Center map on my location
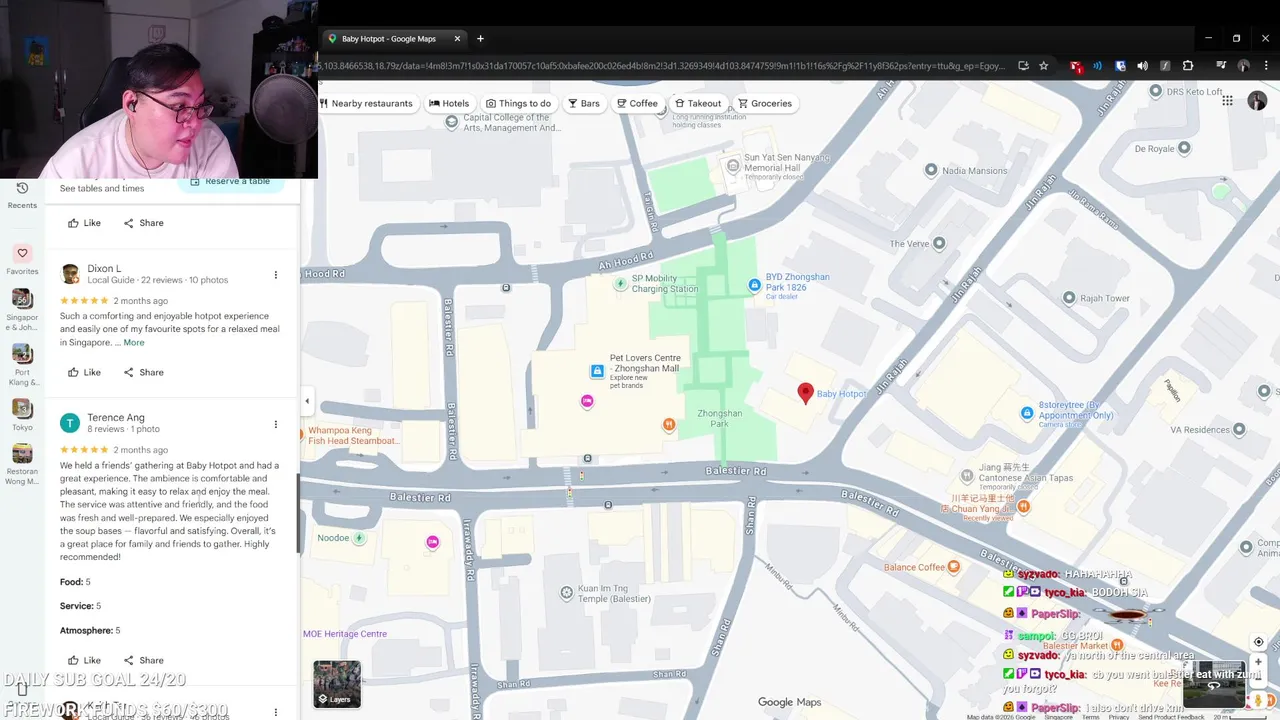 [x=1258, y=642]
